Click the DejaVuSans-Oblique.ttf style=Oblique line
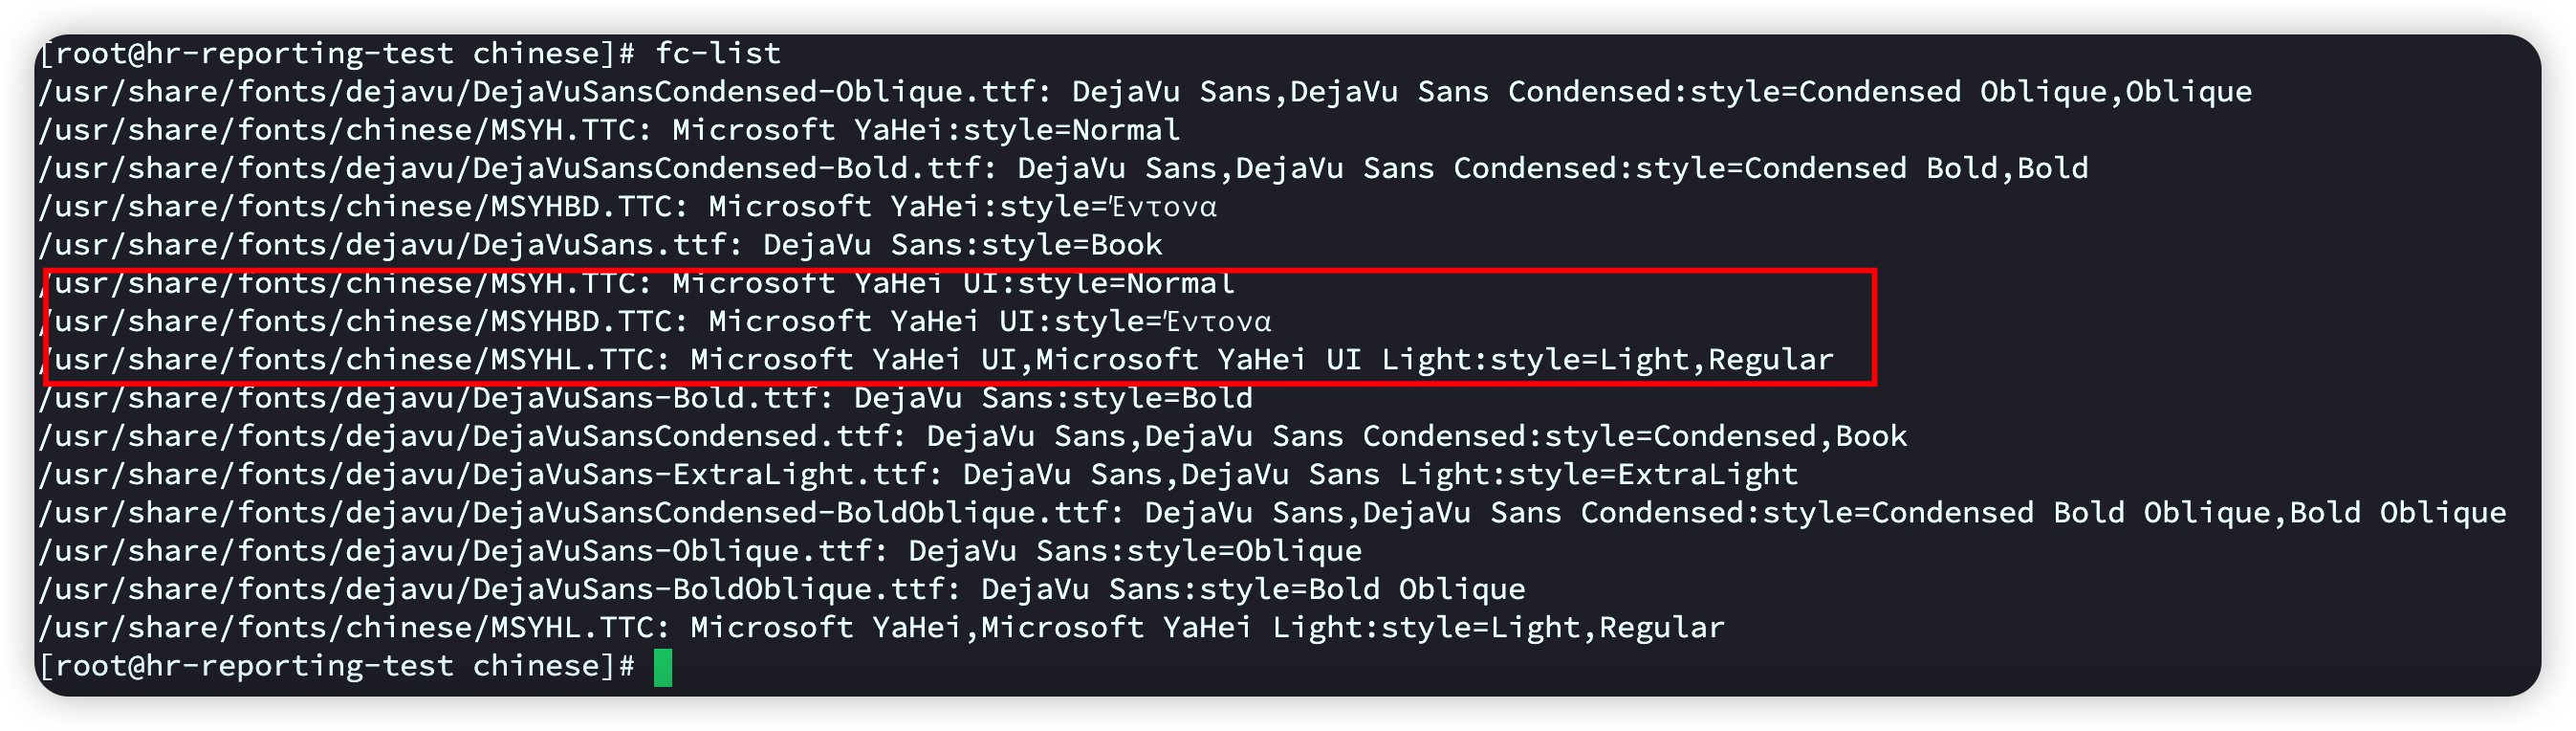This screenshot has width=2576, height=731. [700, 551]
